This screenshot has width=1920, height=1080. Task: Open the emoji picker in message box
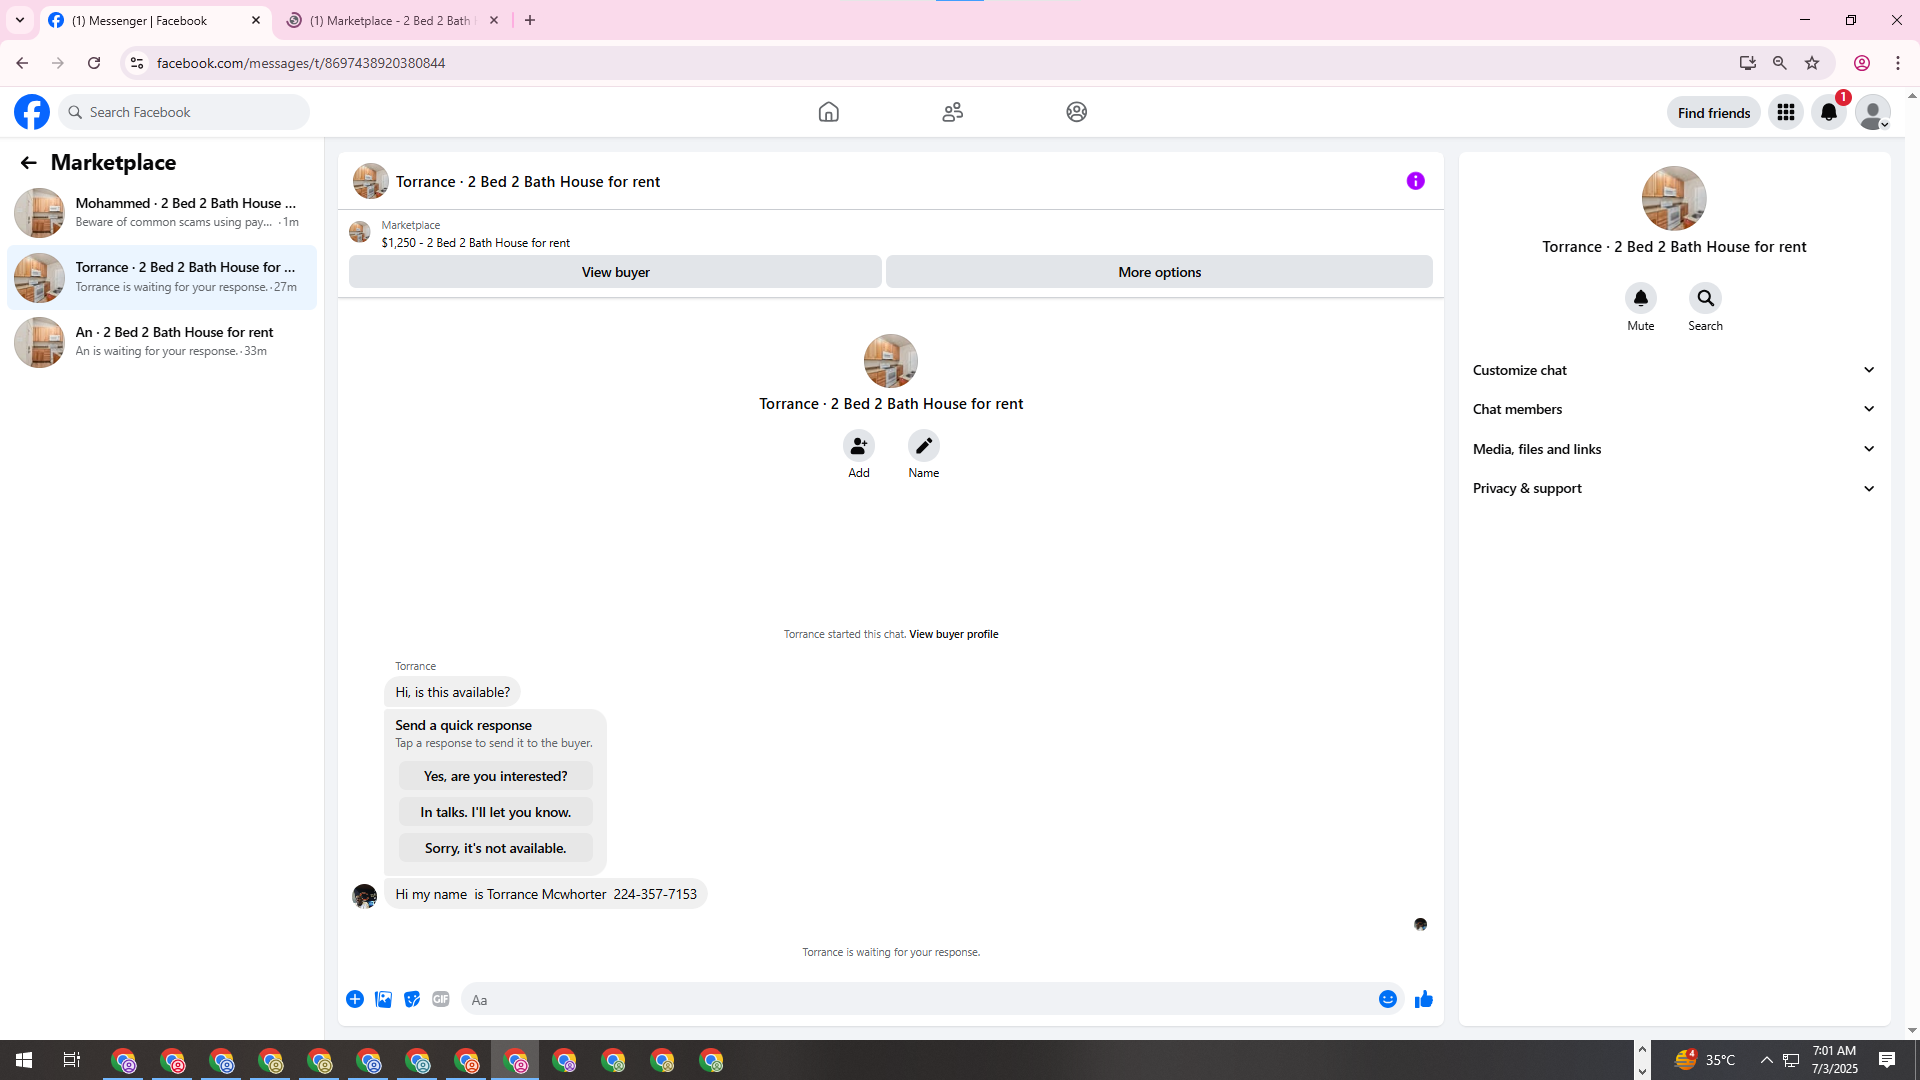pyautogui.click(x=1387, y=999)
